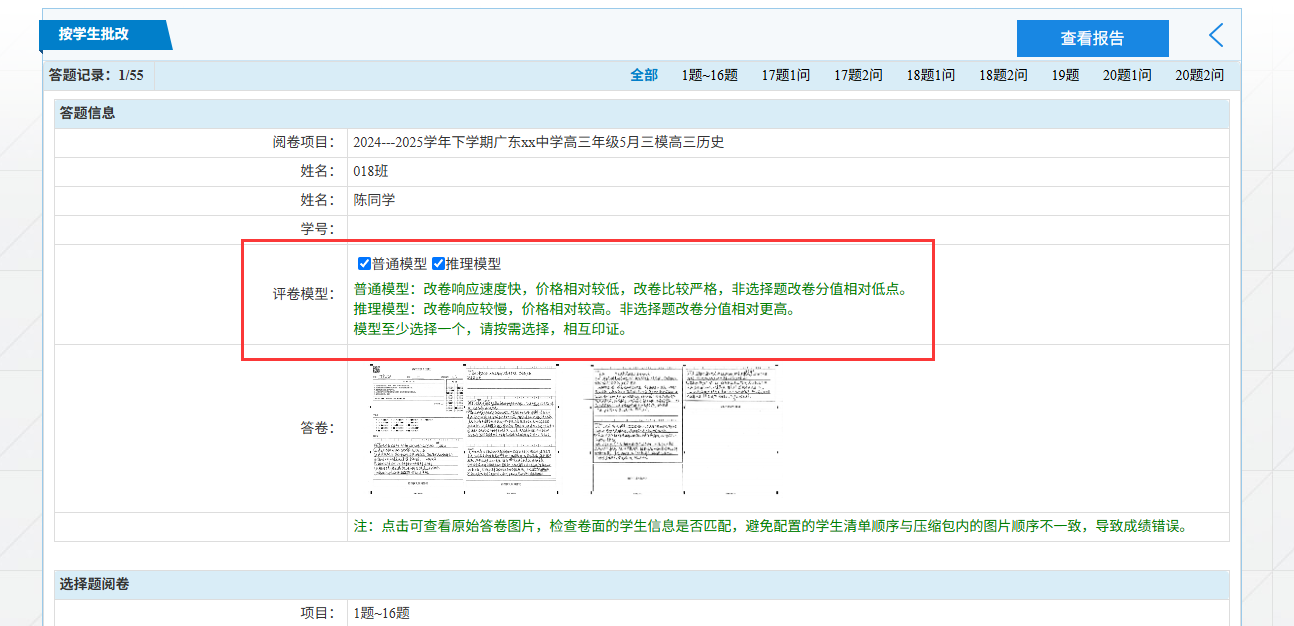1294x626 pixels.
Task: Toggle the 推理模型 checkbox
Action: click(438, 264)
